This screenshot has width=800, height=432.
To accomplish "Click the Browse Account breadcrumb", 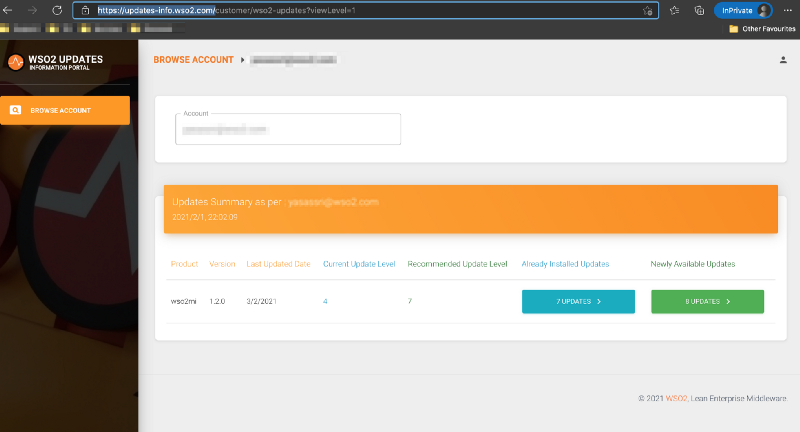I will click(193, 60).
